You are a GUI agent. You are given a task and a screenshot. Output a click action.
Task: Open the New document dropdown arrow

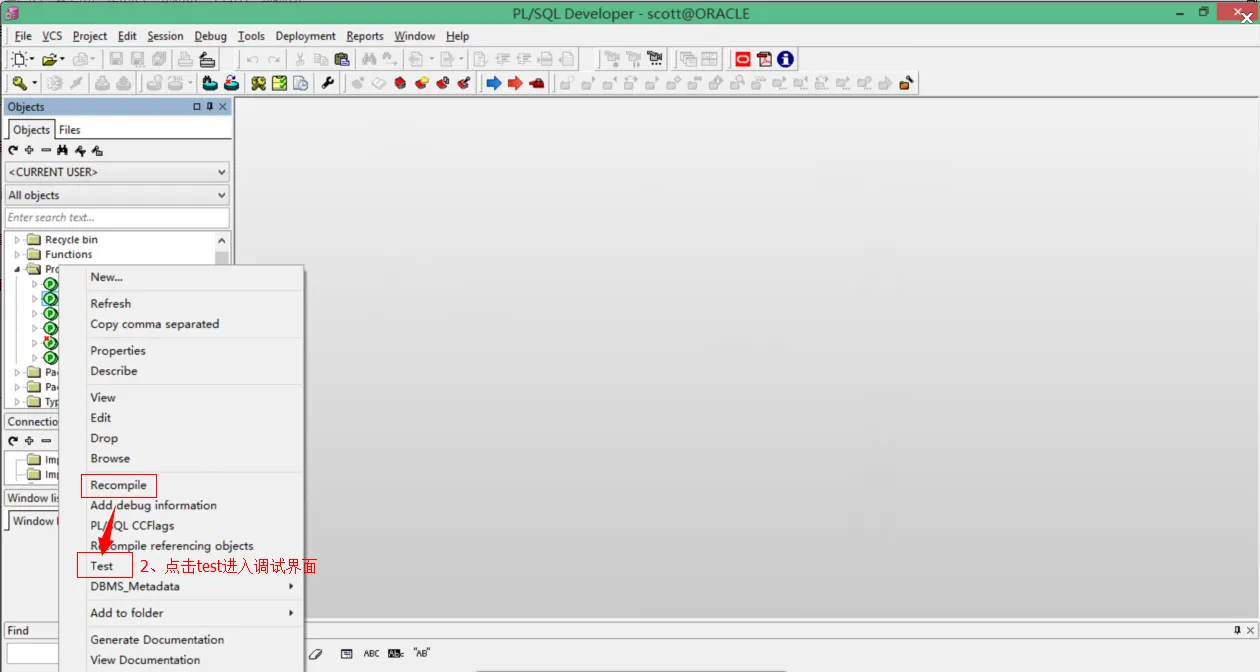(32, 60)
